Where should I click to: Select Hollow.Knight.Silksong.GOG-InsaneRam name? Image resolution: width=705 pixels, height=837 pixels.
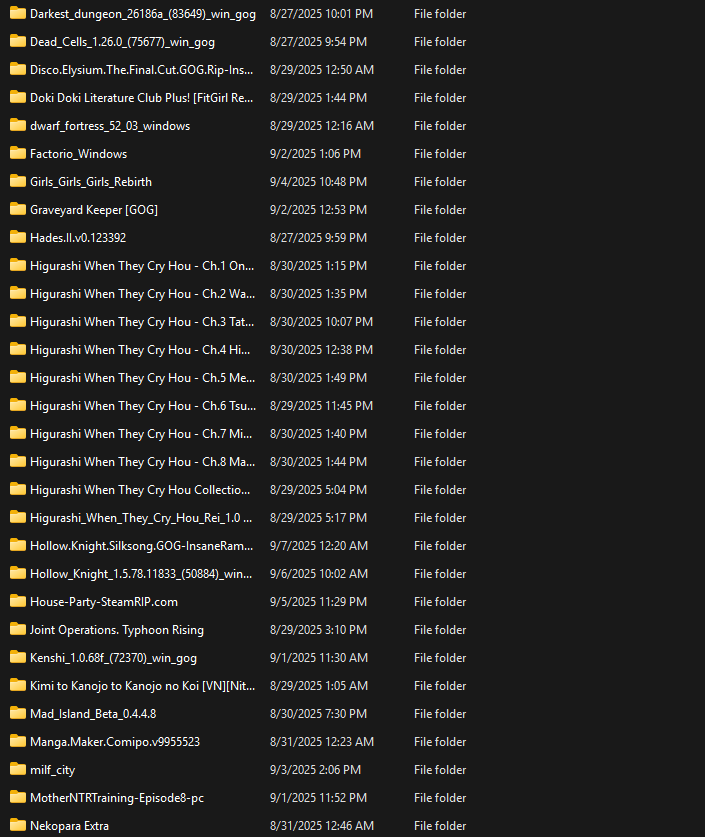point(141,546)
